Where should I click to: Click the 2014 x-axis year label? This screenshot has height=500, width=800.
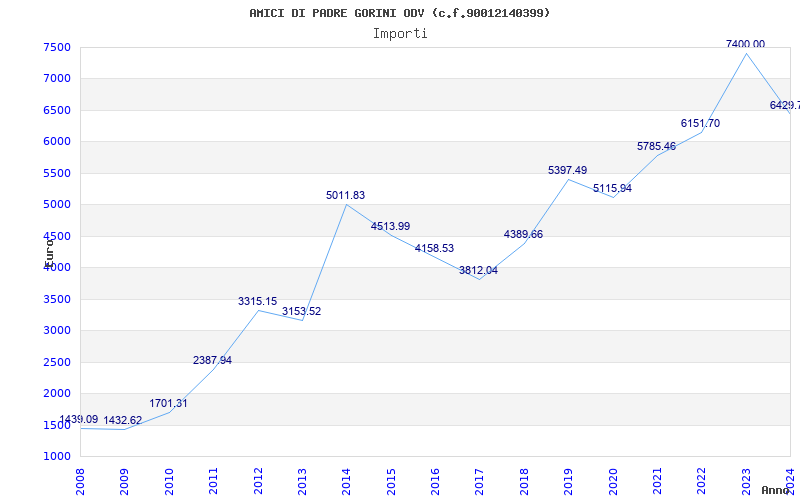[x=346, y=478]
